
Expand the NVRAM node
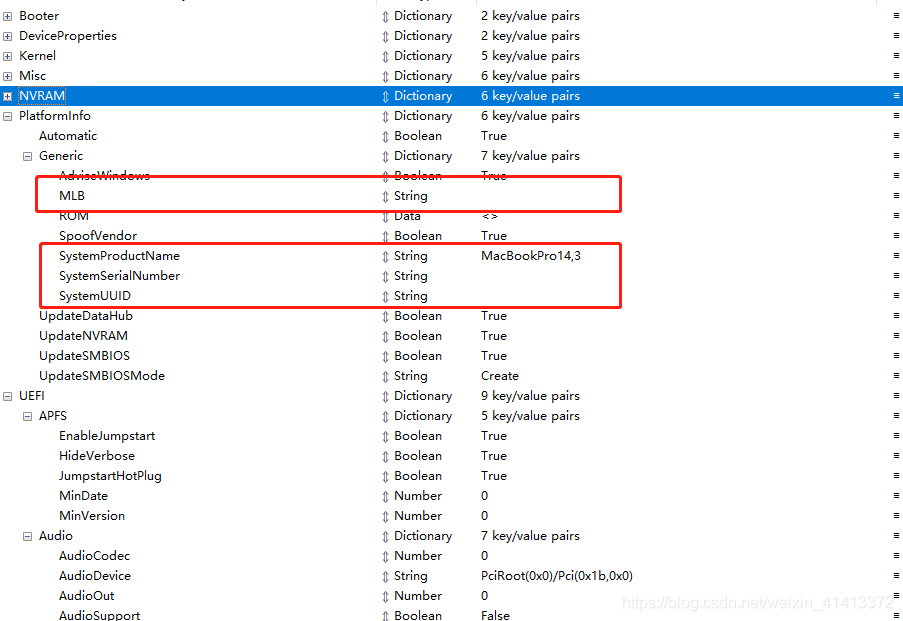[x=7, y=97]
